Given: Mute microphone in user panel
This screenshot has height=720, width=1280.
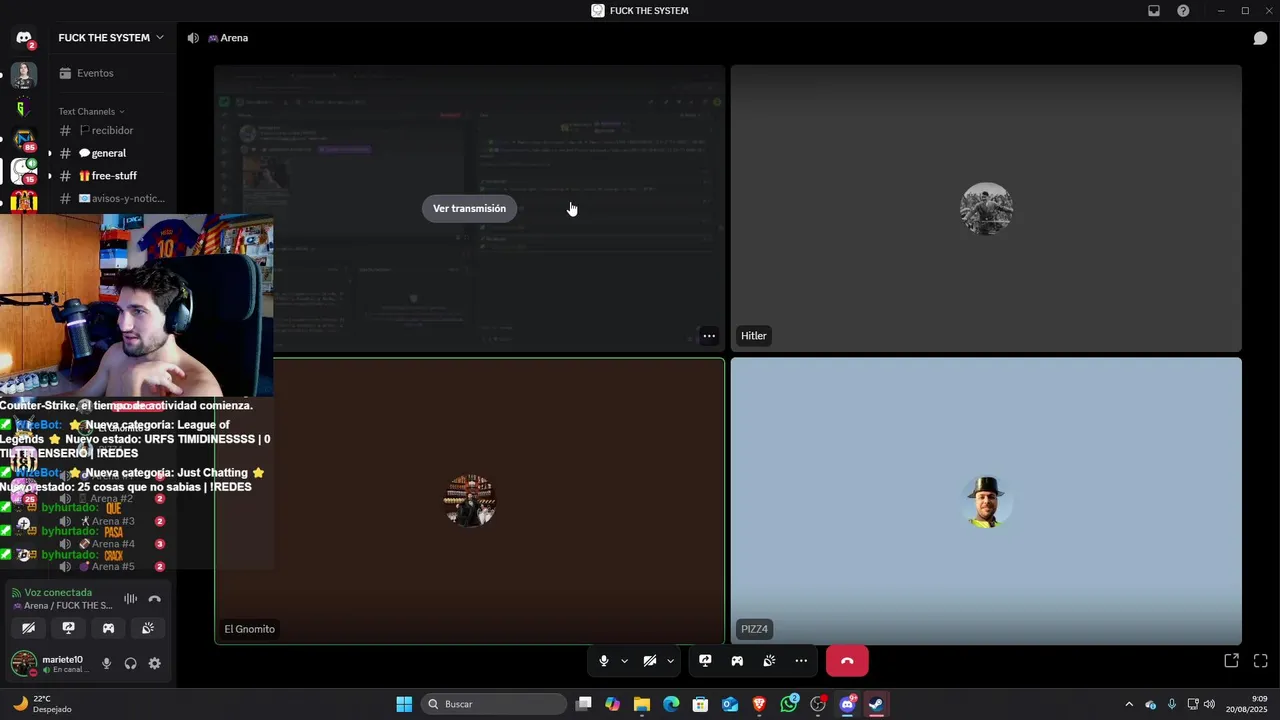Looking at the screenshot, I should click(x=106, y=663).
